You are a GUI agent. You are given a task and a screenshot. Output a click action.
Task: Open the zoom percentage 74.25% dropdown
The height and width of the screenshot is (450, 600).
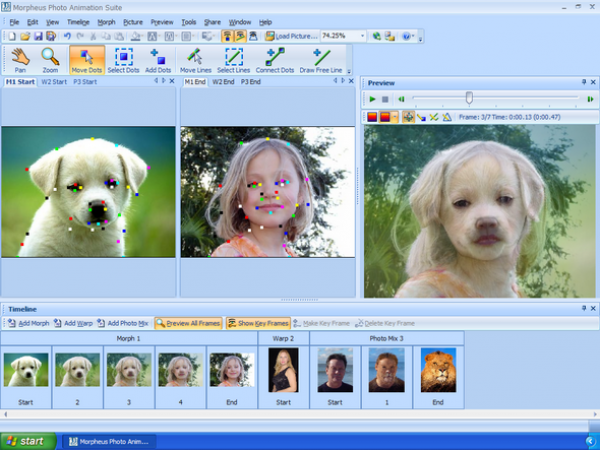tap(361, 36)
